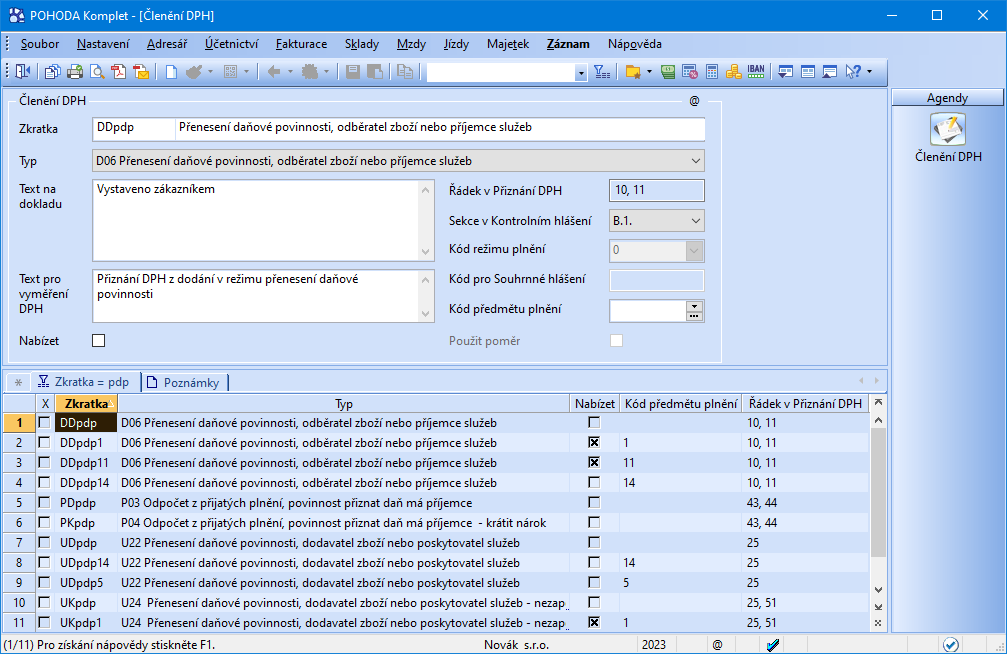Jump to first row double-arrow icon
Viewport: 1007px width, 654px height.
(878, 402)
